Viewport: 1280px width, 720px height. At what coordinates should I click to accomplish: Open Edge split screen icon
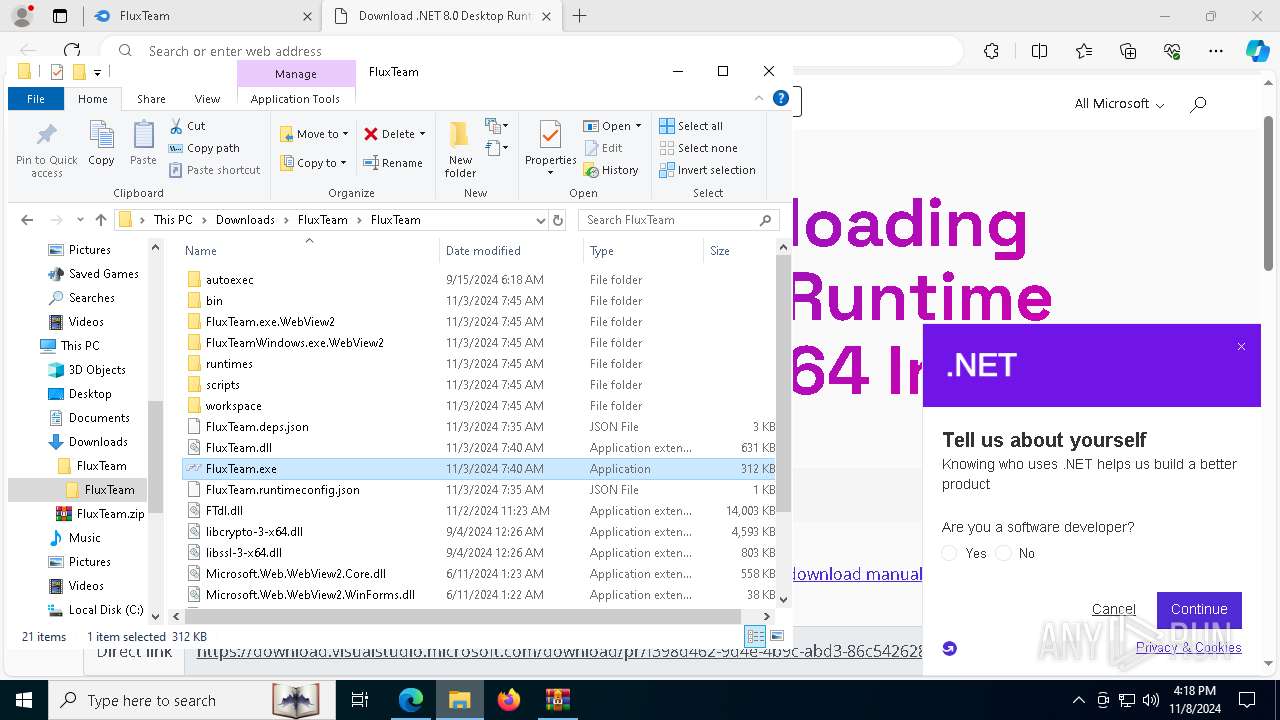pyautogui.click(x=1039, y=51)
